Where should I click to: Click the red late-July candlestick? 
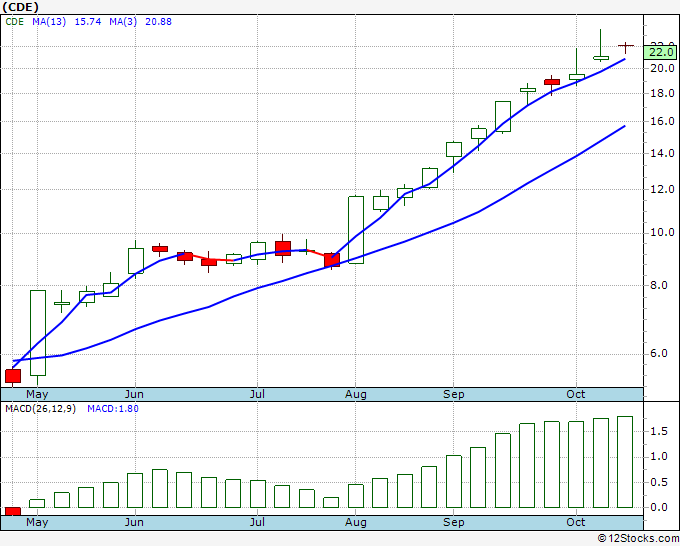(332, 260)
